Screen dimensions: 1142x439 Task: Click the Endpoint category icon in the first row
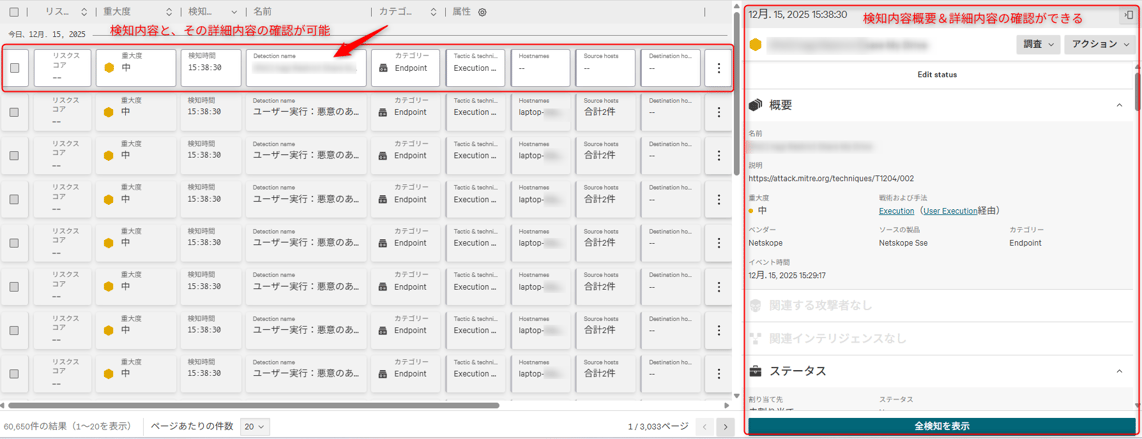click(x=383, y=68)
